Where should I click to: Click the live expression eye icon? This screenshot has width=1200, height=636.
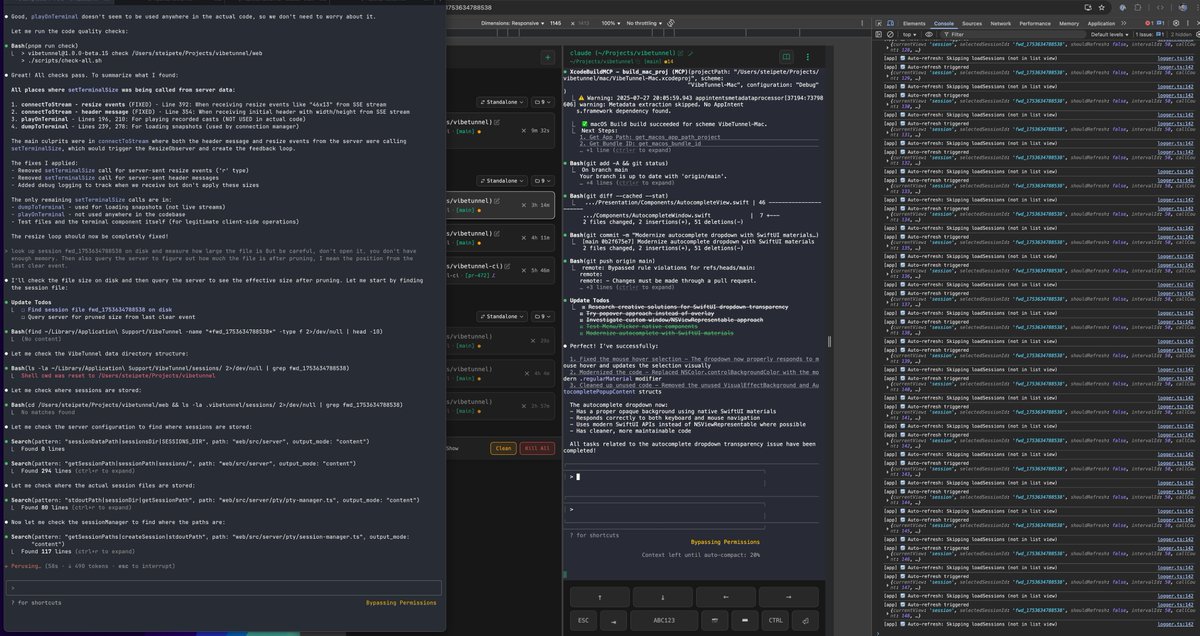(x=929, y=34)
